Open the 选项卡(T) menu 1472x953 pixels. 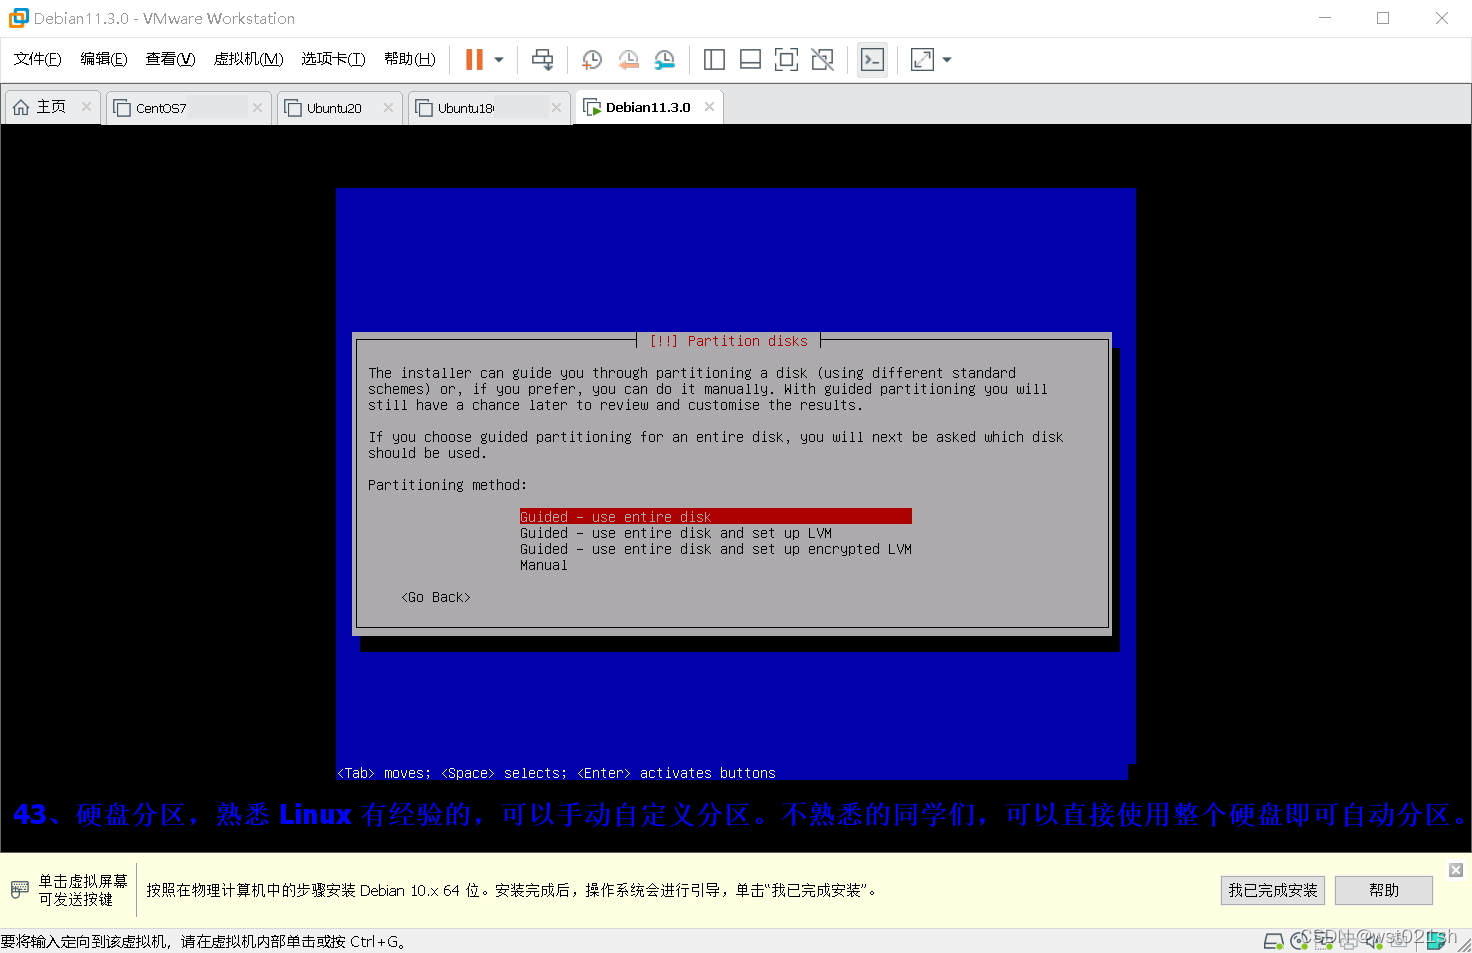pos(333,59)
